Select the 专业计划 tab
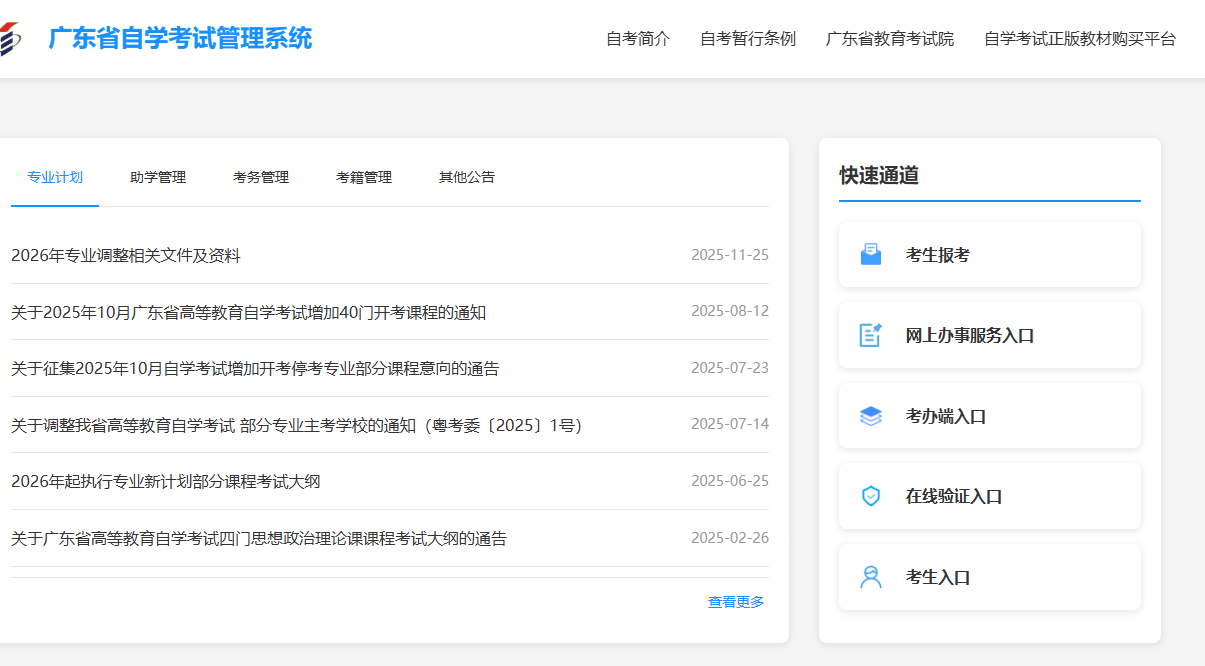 point(55,177)
